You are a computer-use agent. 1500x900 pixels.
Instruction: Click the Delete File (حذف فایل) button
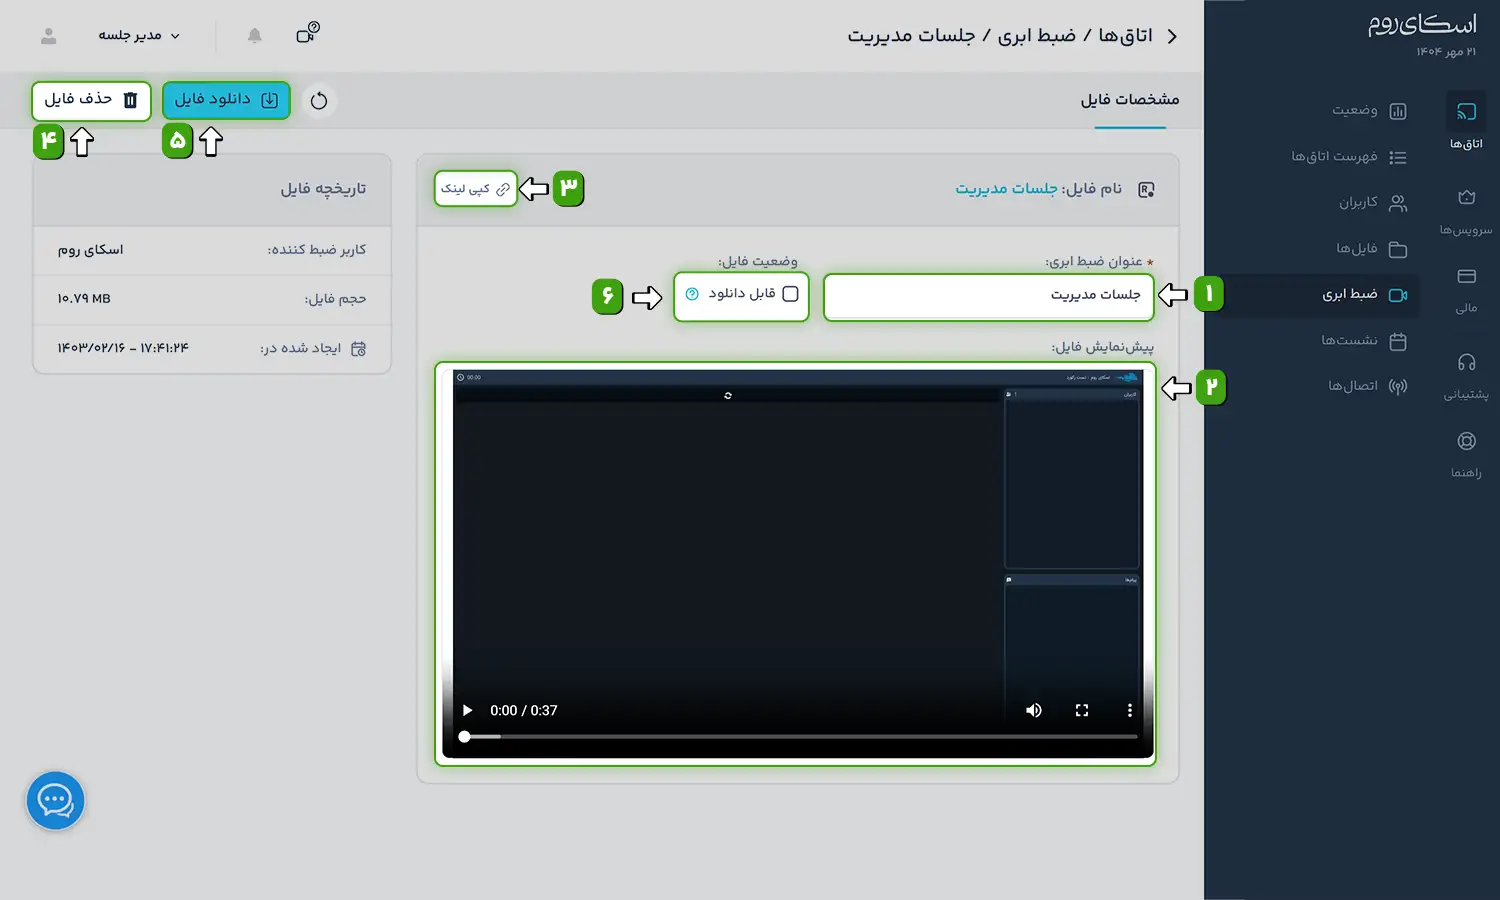(x=91, y=100)
